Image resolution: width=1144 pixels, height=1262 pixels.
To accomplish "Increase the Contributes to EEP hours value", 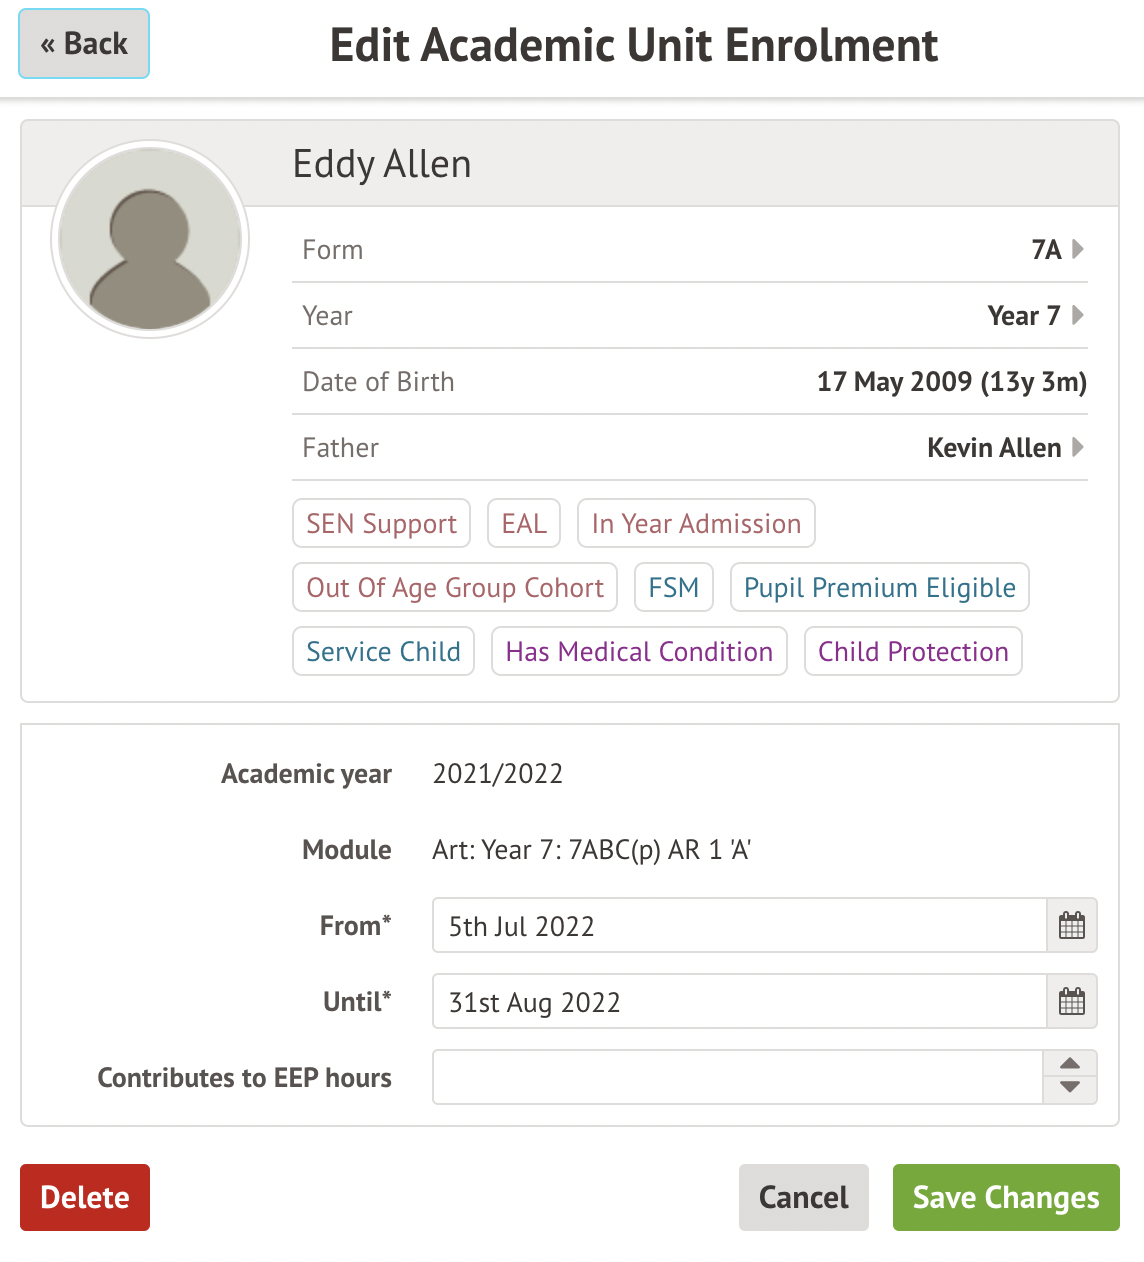I will coord(1070,1064).
